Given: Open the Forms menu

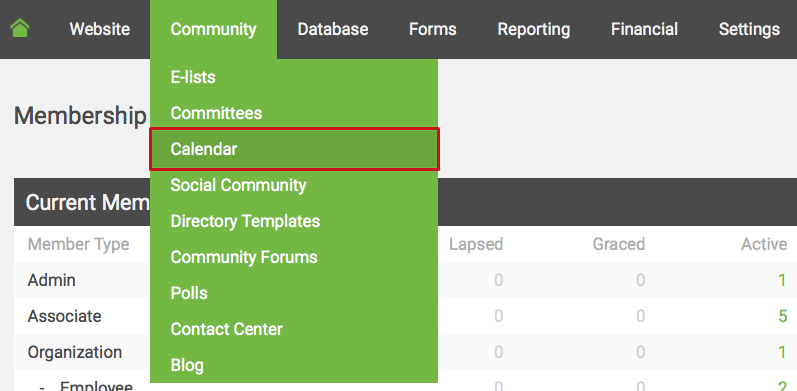Looking at the screenshot, I should 433,29.
